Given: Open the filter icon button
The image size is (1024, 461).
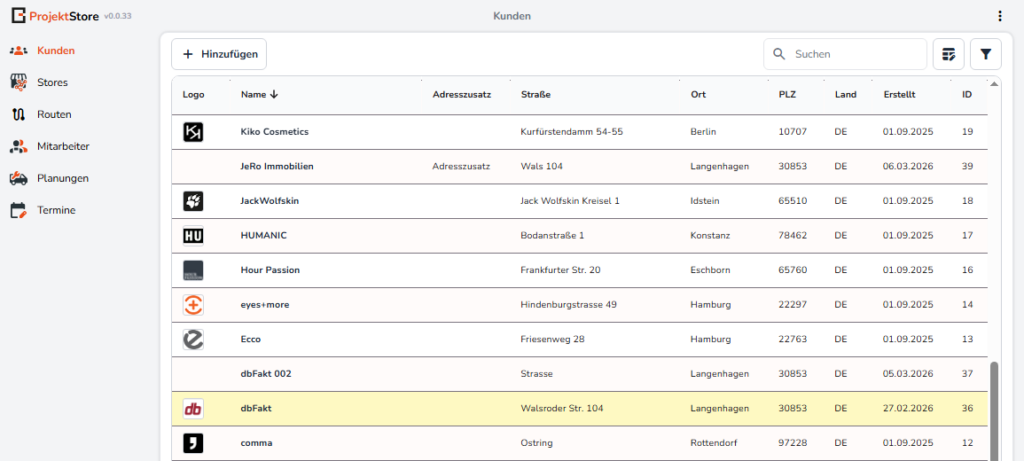Looking at the screenshot, I should pos(985,54).
